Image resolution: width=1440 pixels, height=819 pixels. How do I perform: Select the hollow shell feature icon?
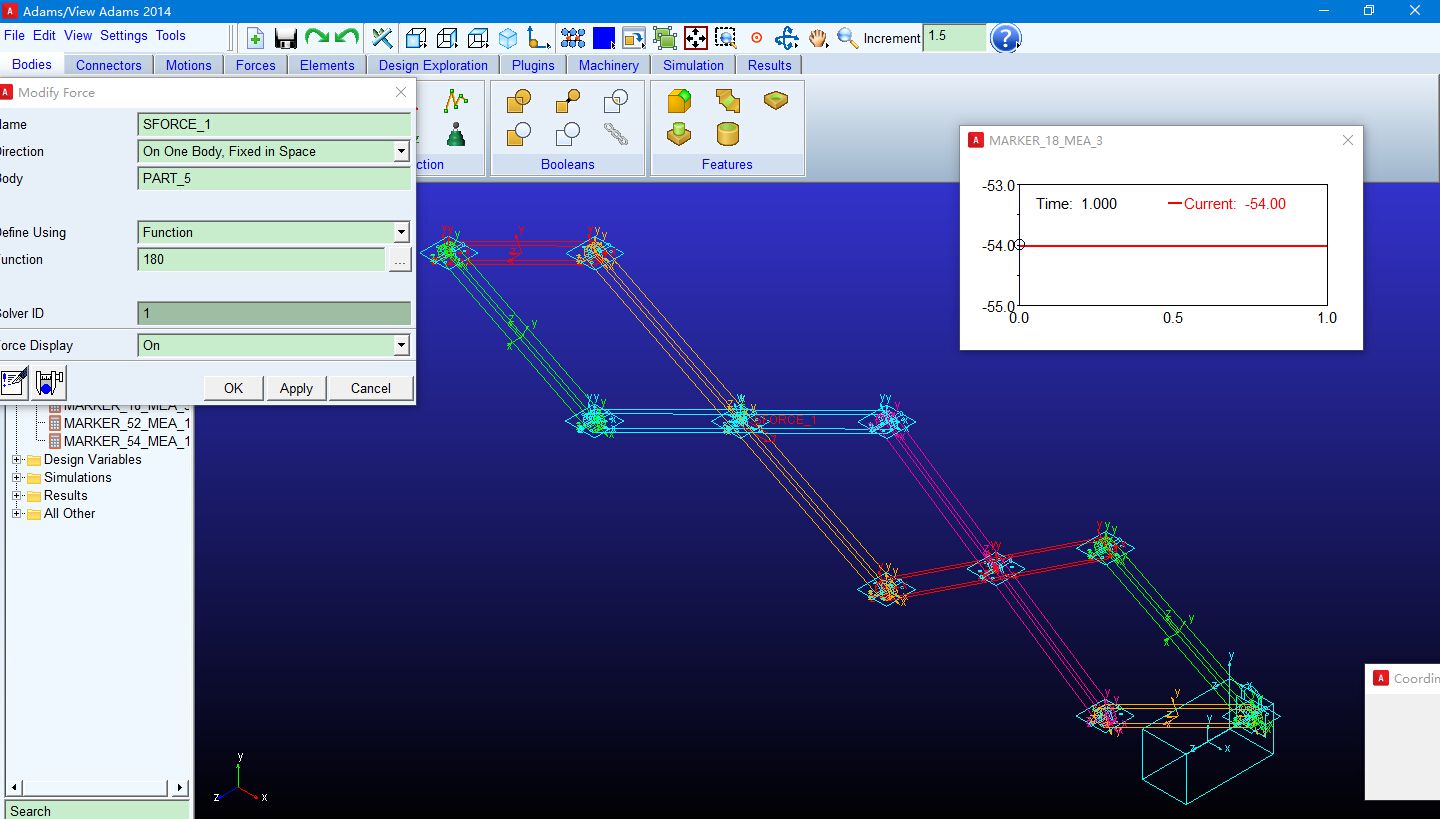[727, 133]
